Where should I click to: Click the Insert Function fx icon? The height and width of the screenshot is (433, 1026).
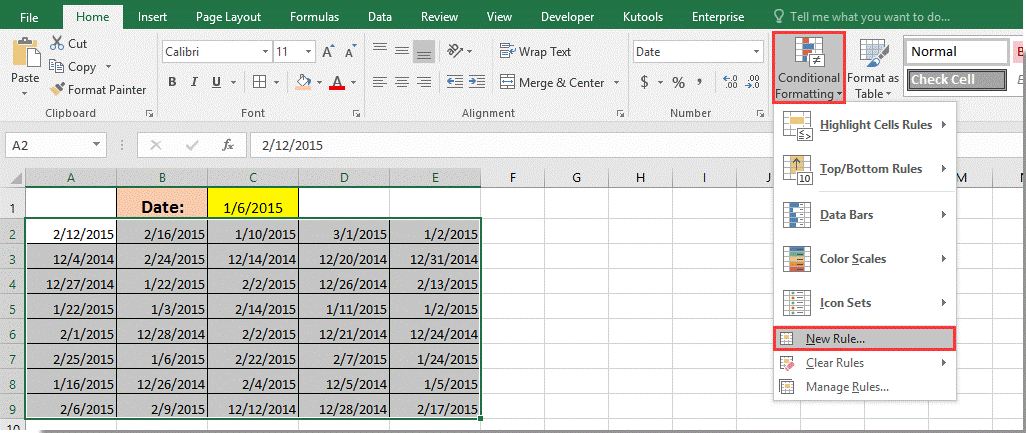228,145
